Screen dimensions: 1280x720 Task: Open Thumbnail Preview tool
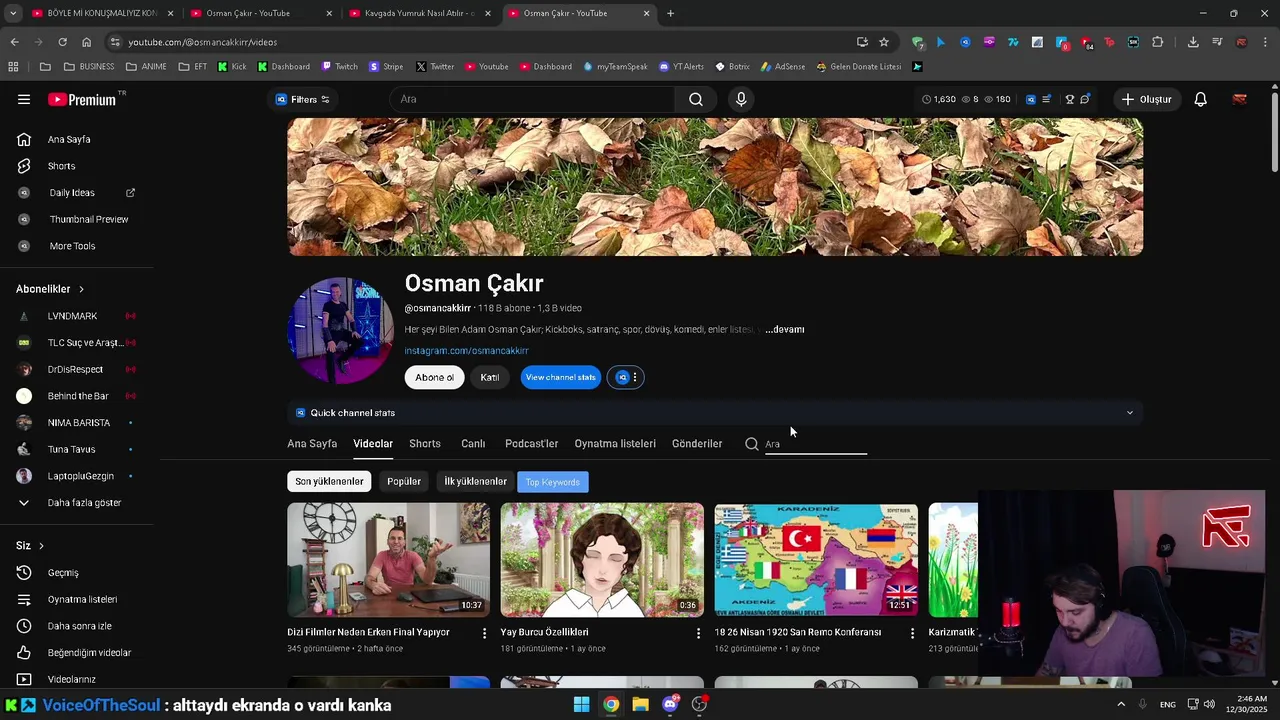coord(89,219)
